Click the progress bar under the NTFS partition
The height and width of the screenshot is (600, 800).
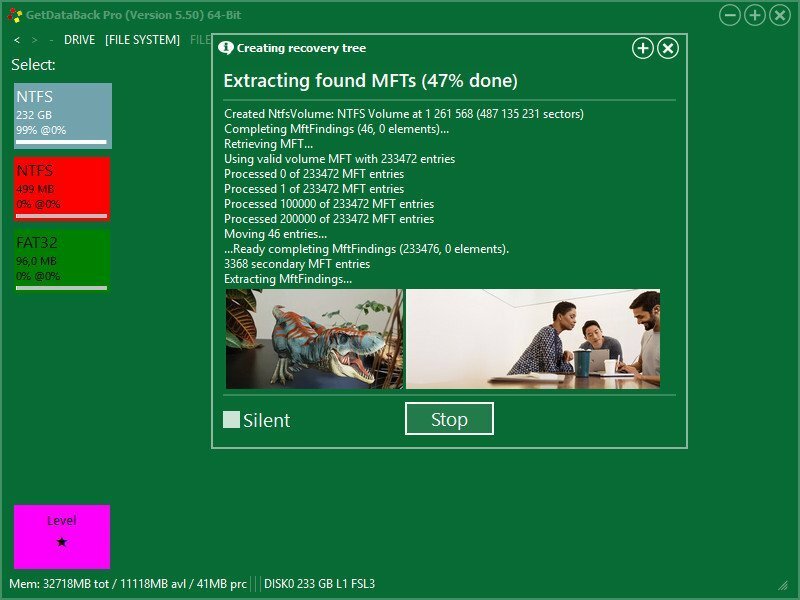[60, 141]
